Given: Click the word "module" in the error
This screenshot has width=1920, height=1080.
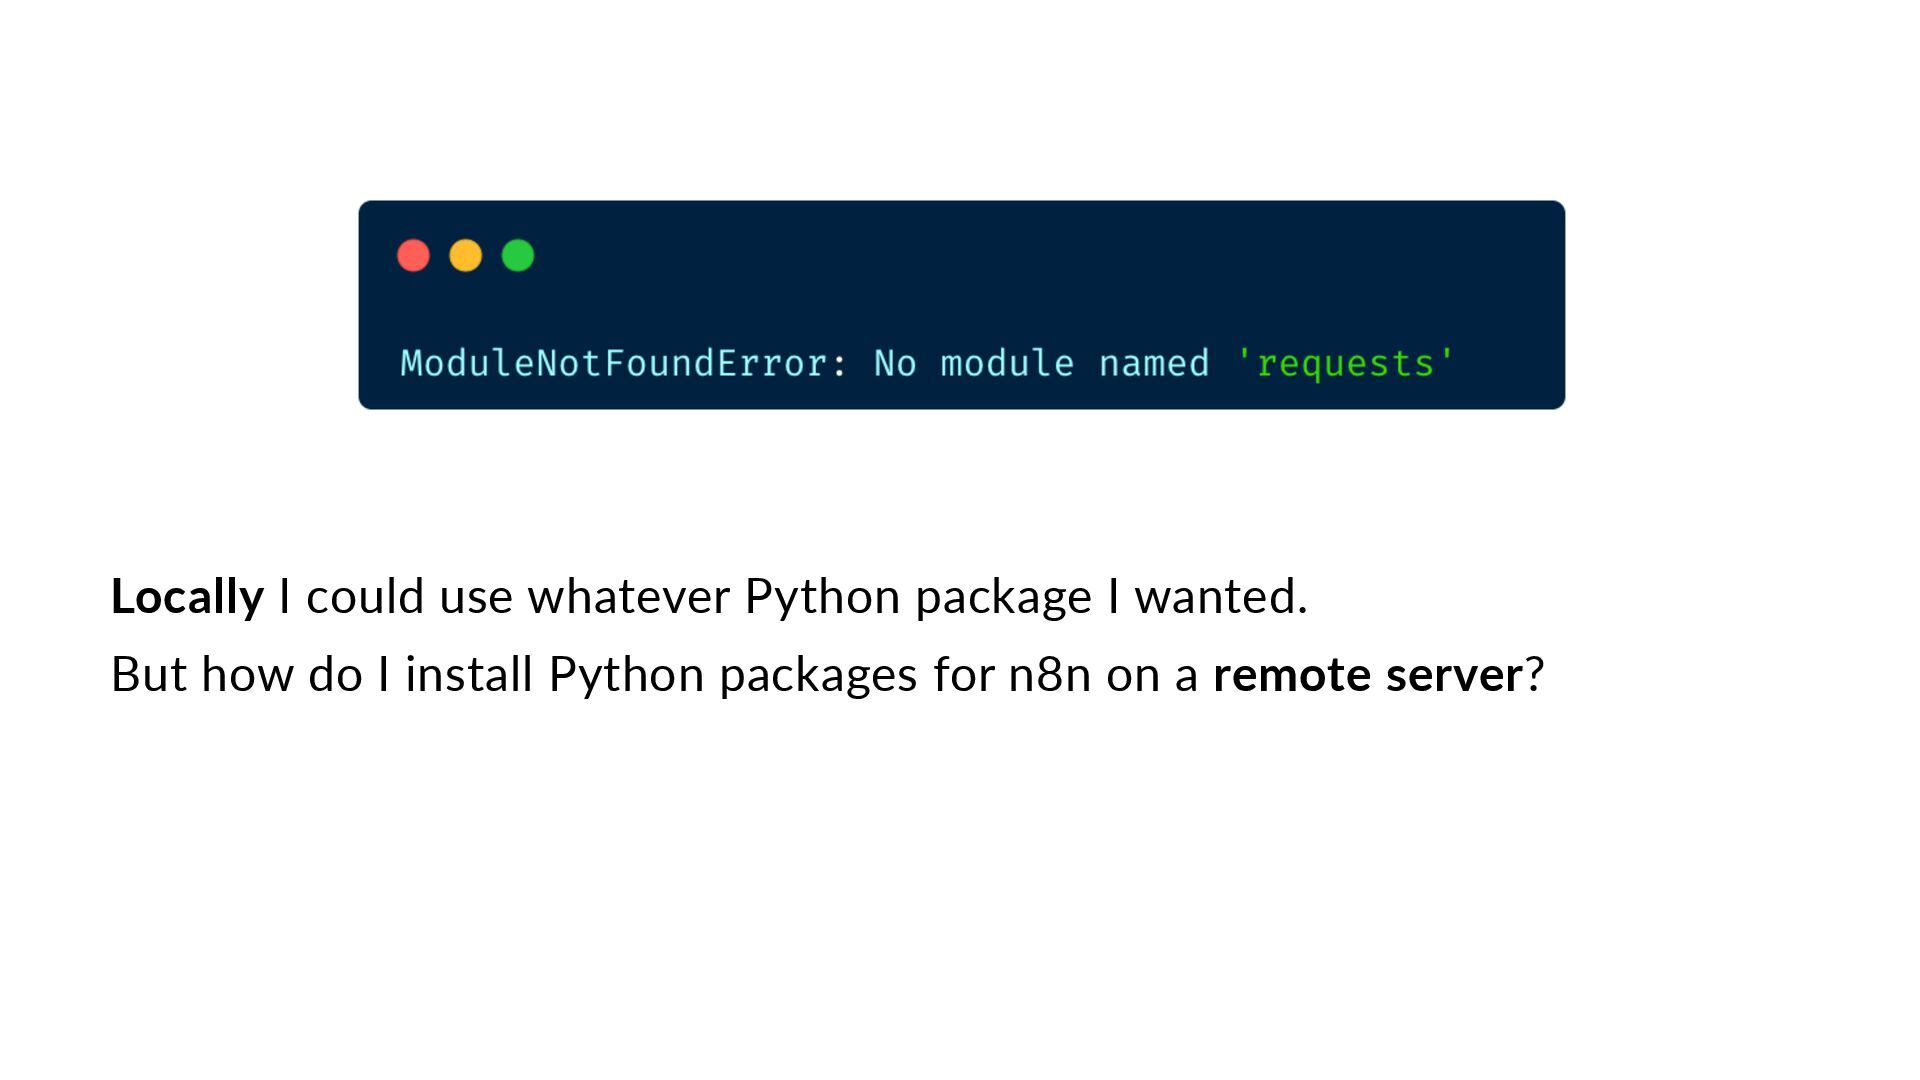Looking at the screenshot, I should tap(1007, 363).
